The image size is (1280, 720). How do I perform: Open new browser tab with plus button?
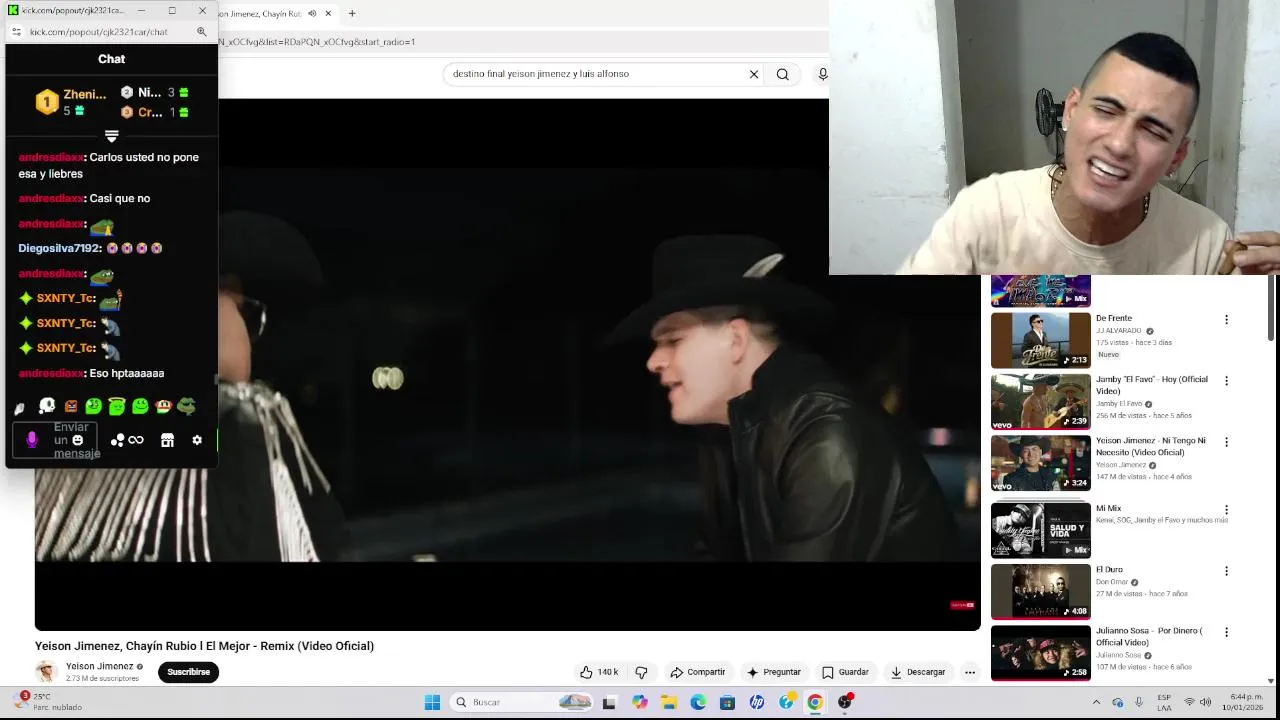coord(352,13)
